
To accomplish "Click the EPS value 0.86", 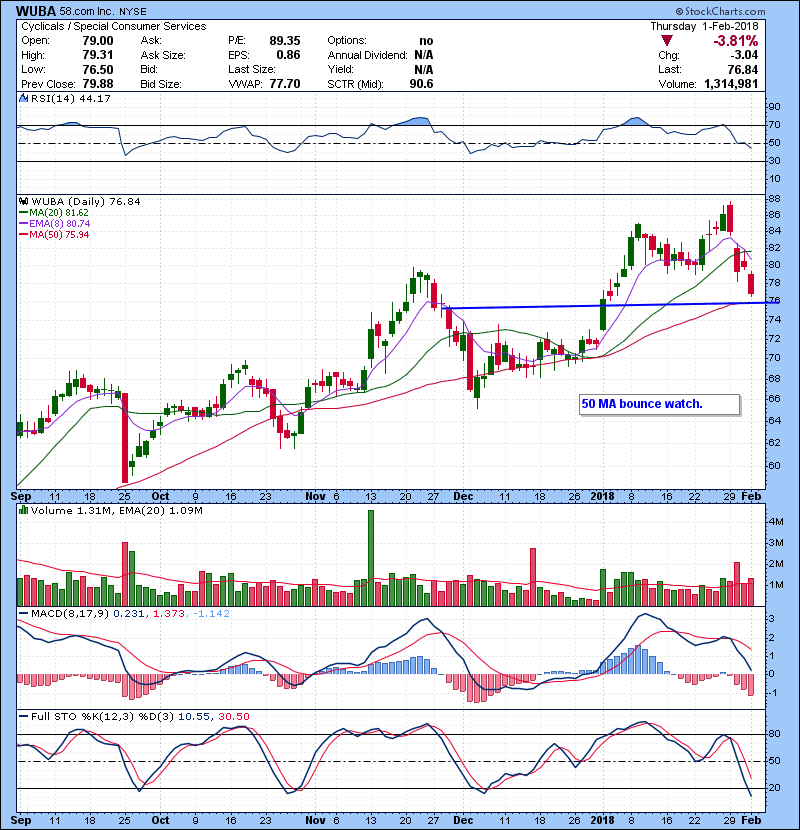I will tap(289, 55).
